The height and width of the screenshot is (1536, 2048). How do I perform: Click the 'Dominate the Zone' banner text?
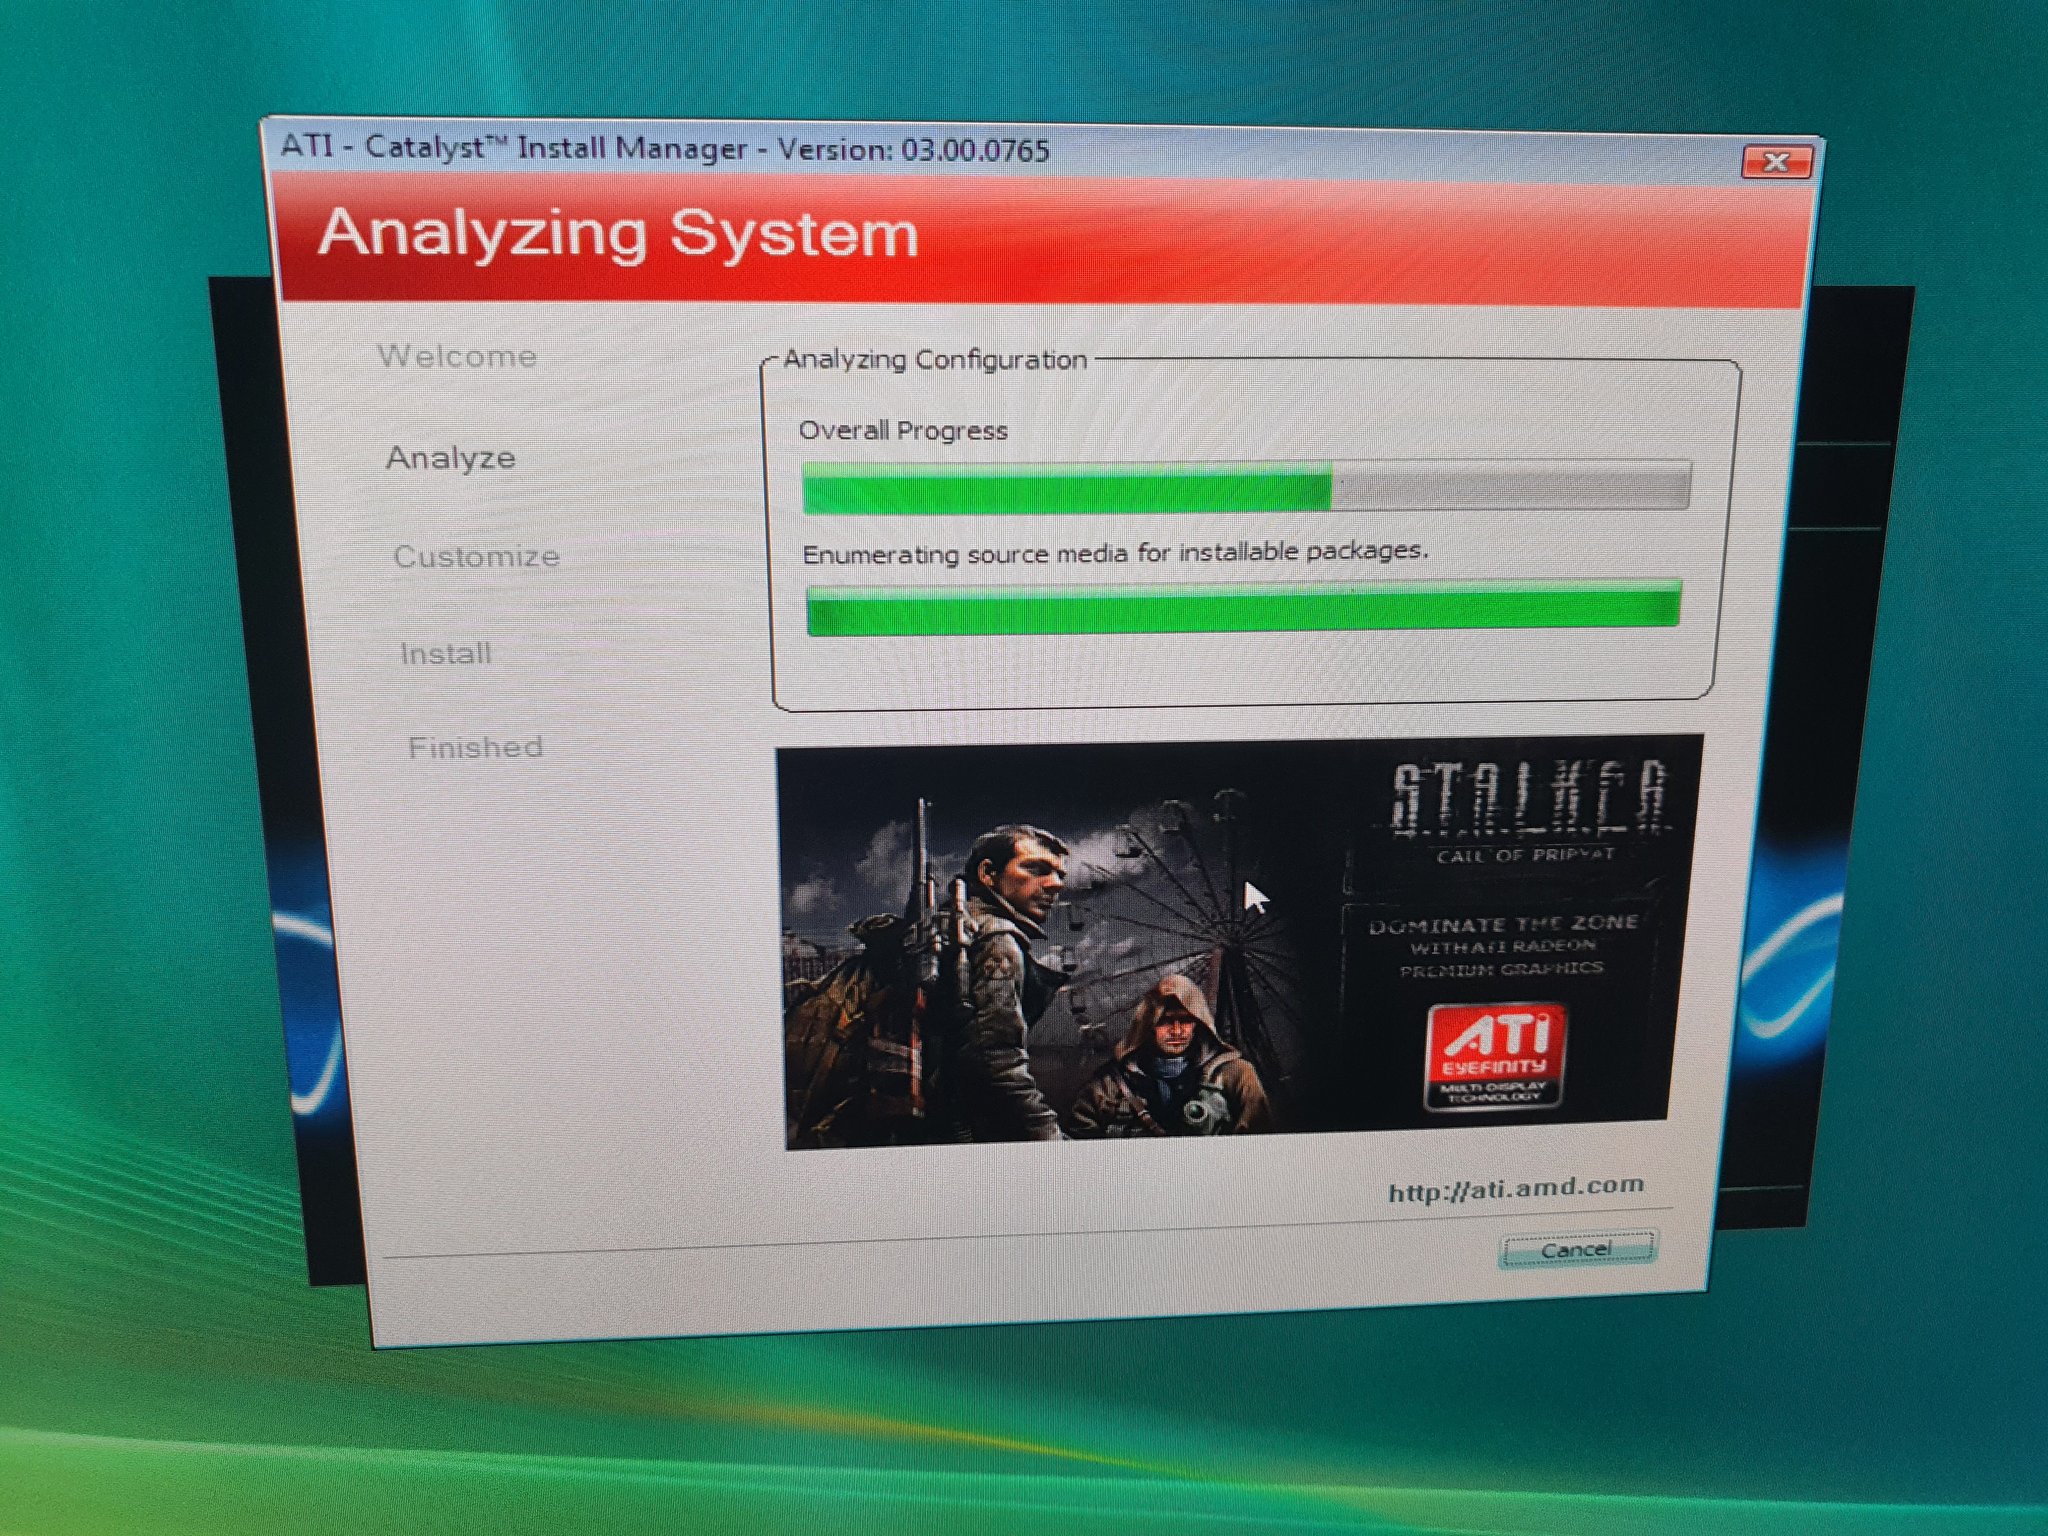click(x=1502, y=924)
